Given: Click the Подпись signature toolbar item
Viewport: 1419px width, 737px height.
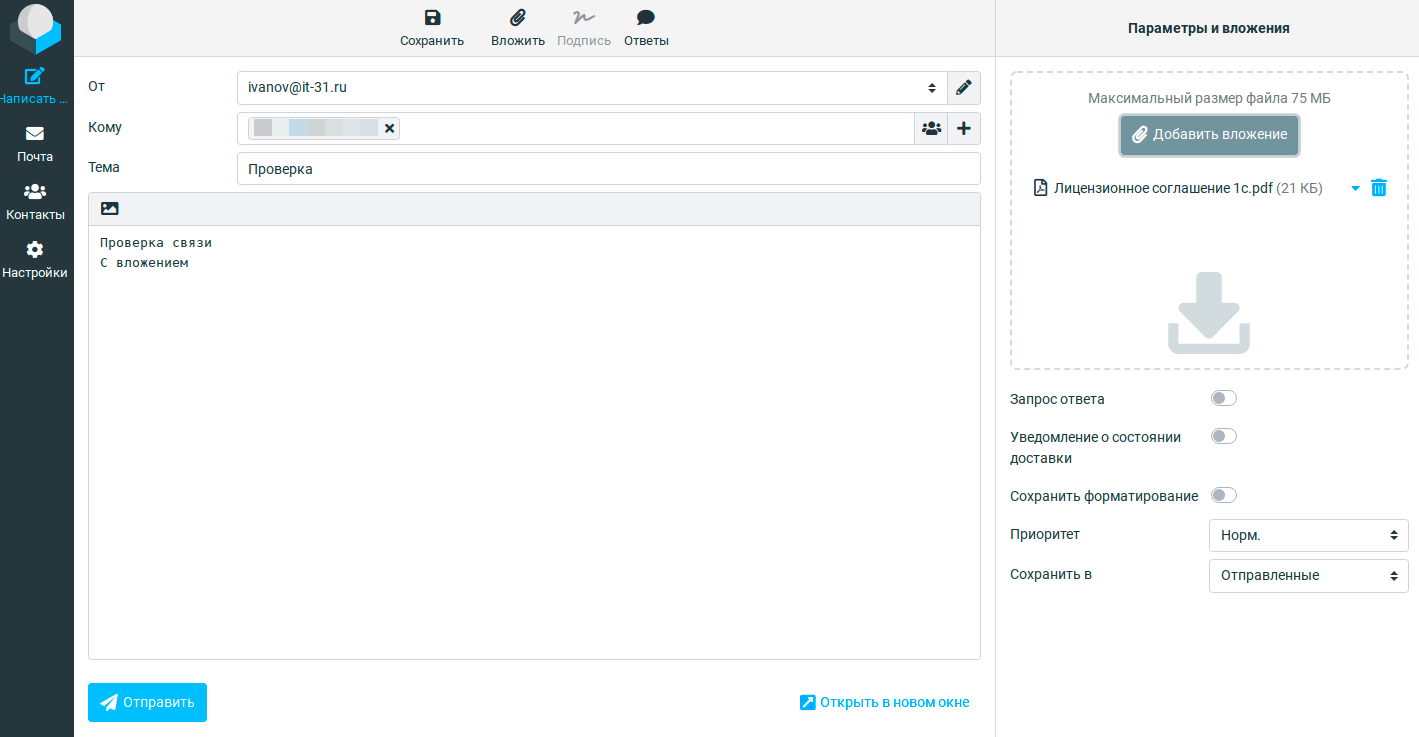Looking at the screenshot, I should pos(584,28).
